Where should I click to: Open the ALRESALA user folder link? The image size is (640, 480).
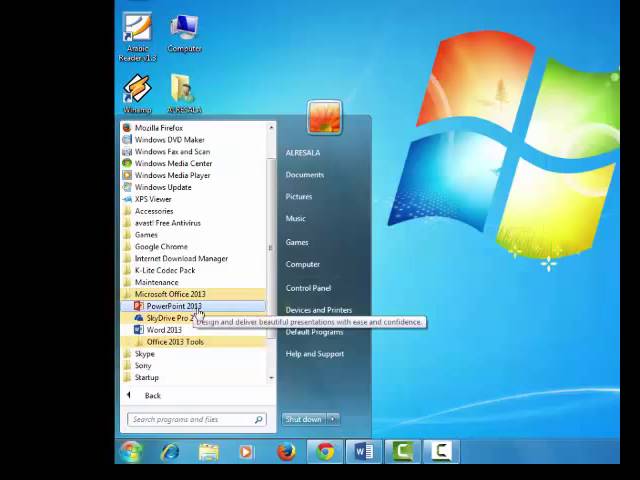click(x=303, y=153)
